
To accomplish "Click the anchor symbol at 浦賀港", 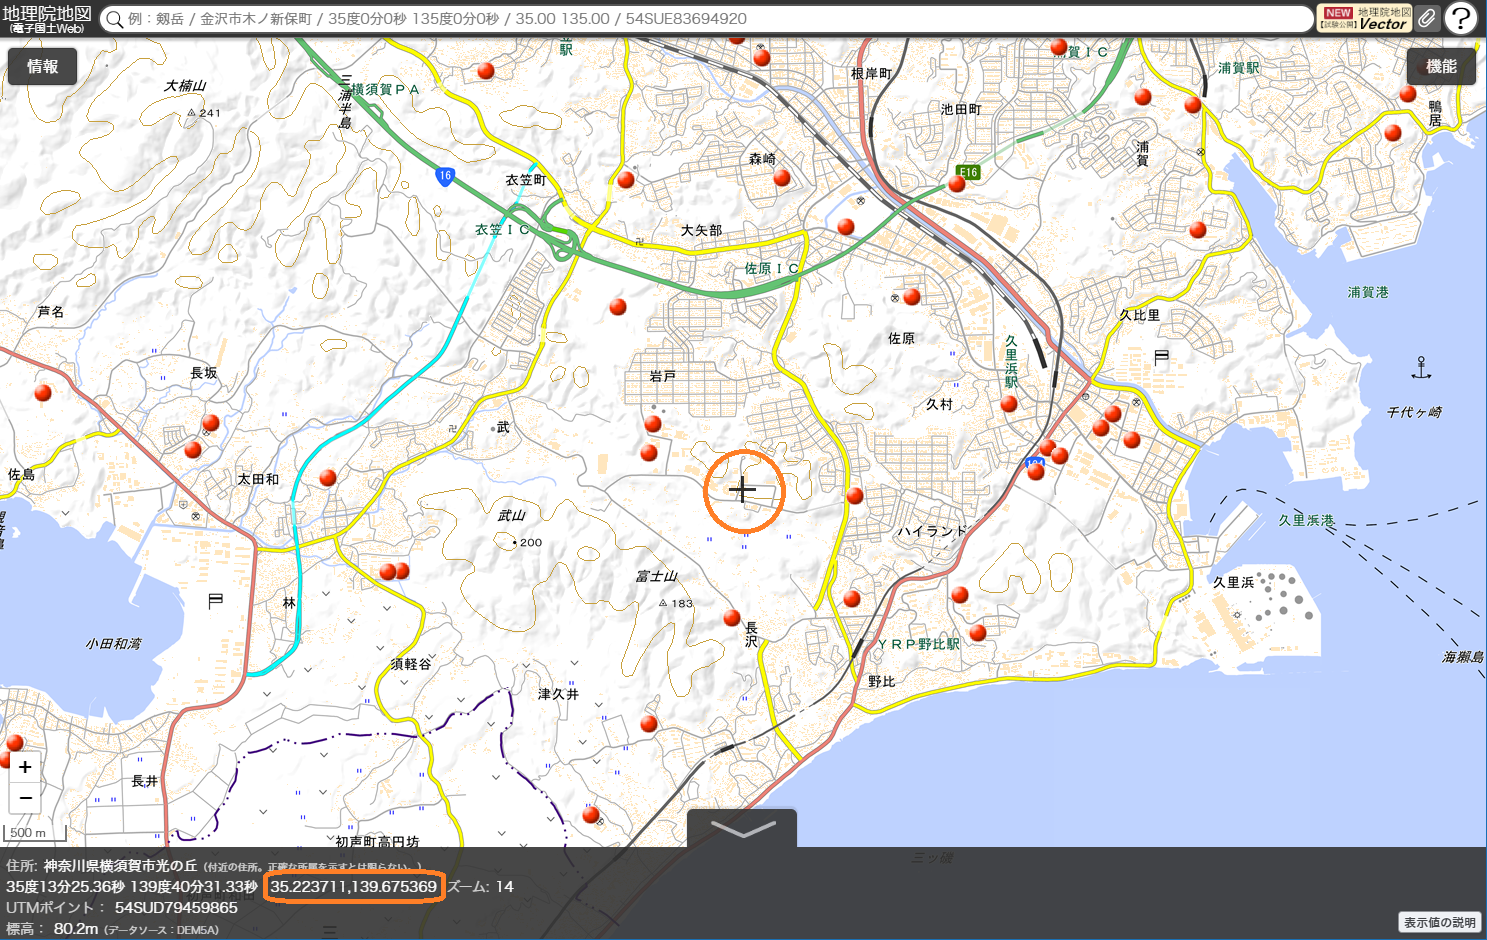I will click(1421, 368).
